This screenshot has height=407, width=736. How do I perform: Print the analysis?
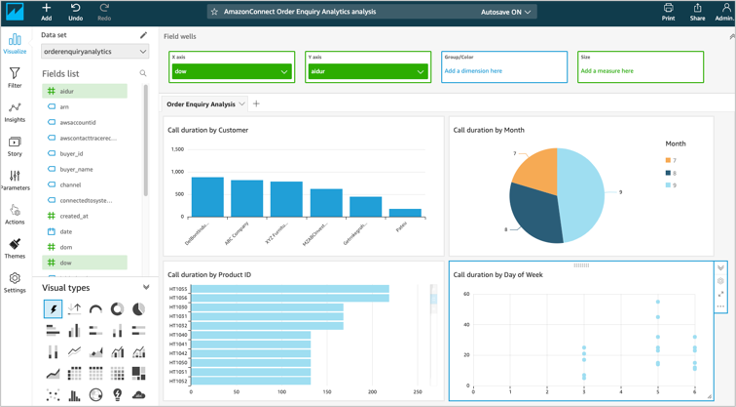coord(668,12)
